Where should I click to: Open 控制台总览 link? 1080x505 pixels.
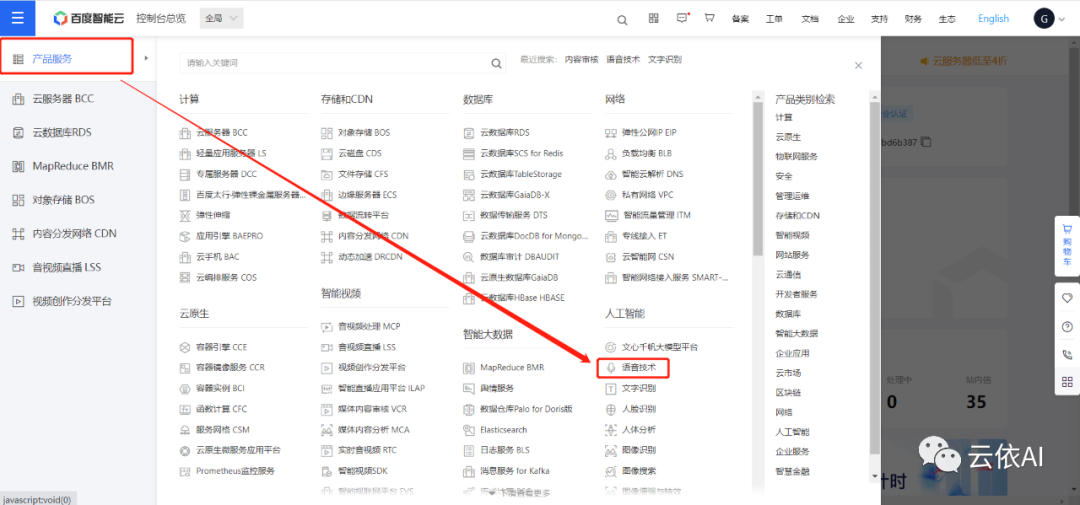point(161,19)
